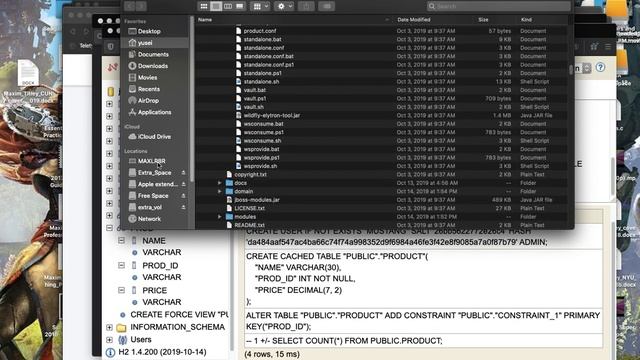The width and height of the screenshot is (640, 360).
Task: Click the PROD_ID column in H2 tree
Action: click(x=160, y=266)
